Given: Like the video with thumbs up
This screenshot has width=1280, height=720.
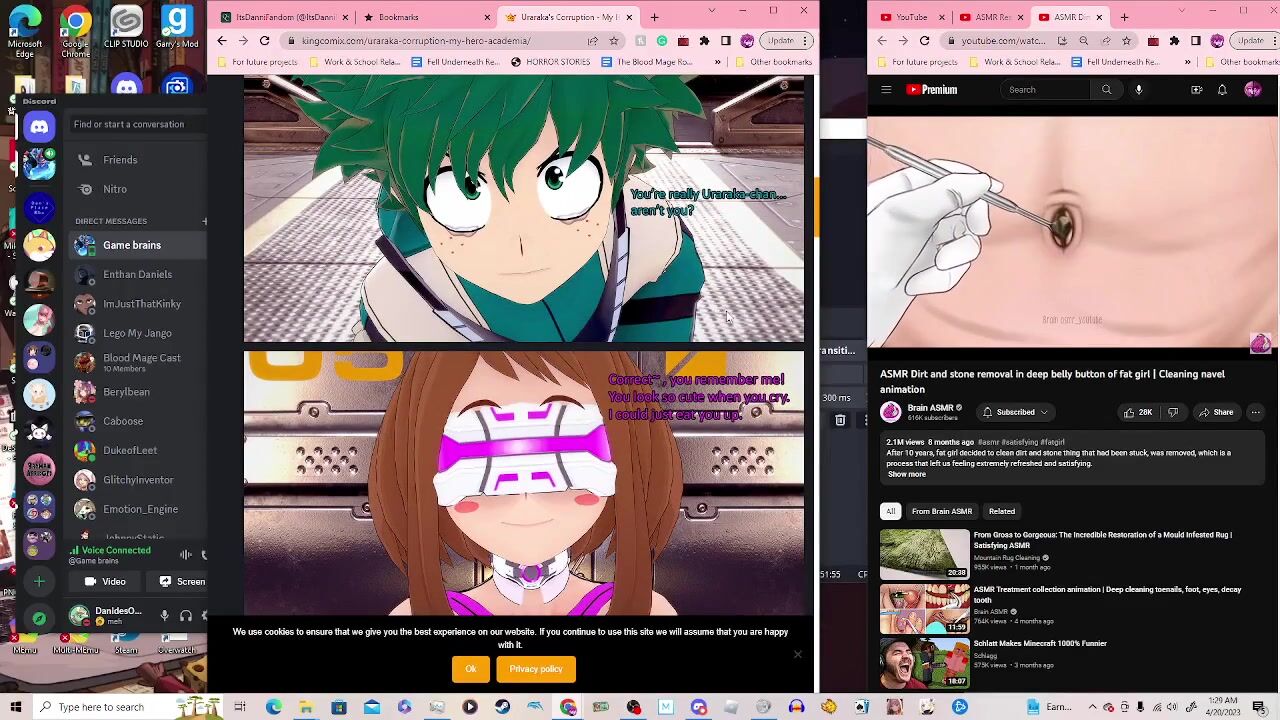Looking at the screenshot, I should pyautogui.click(x=1137, y=412).
